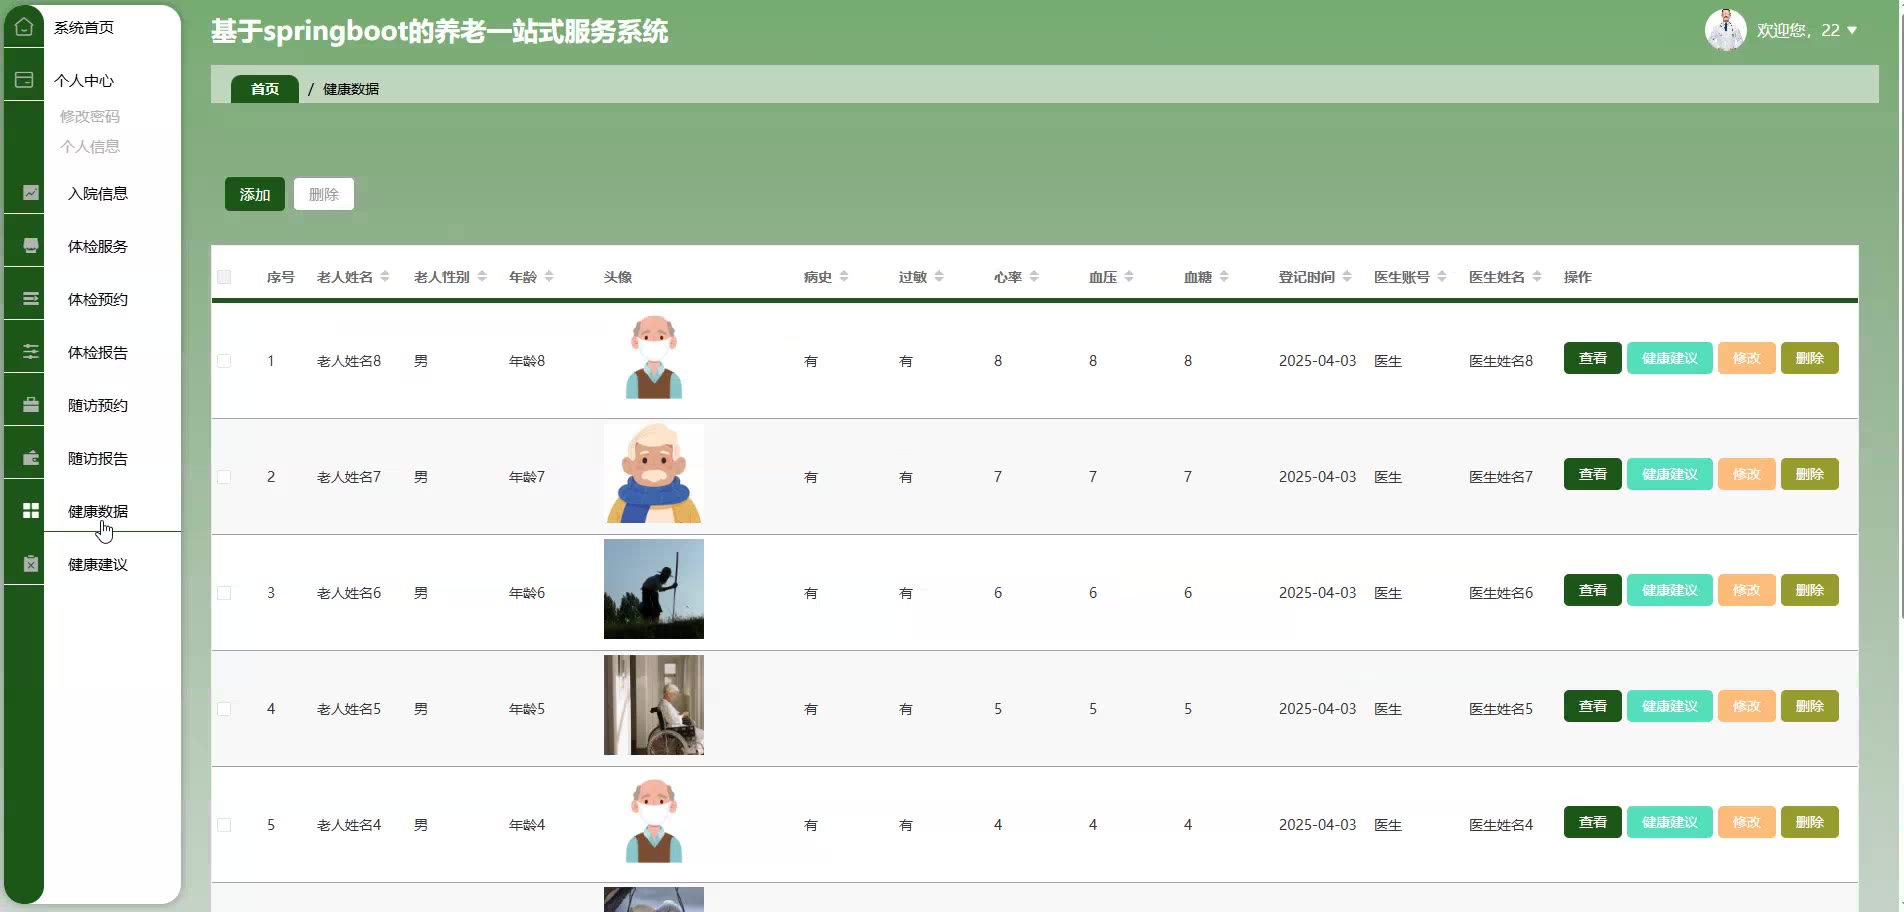Click the sliders icon beside 体检报告
The image size is (1904, 912).
[31, 352]
